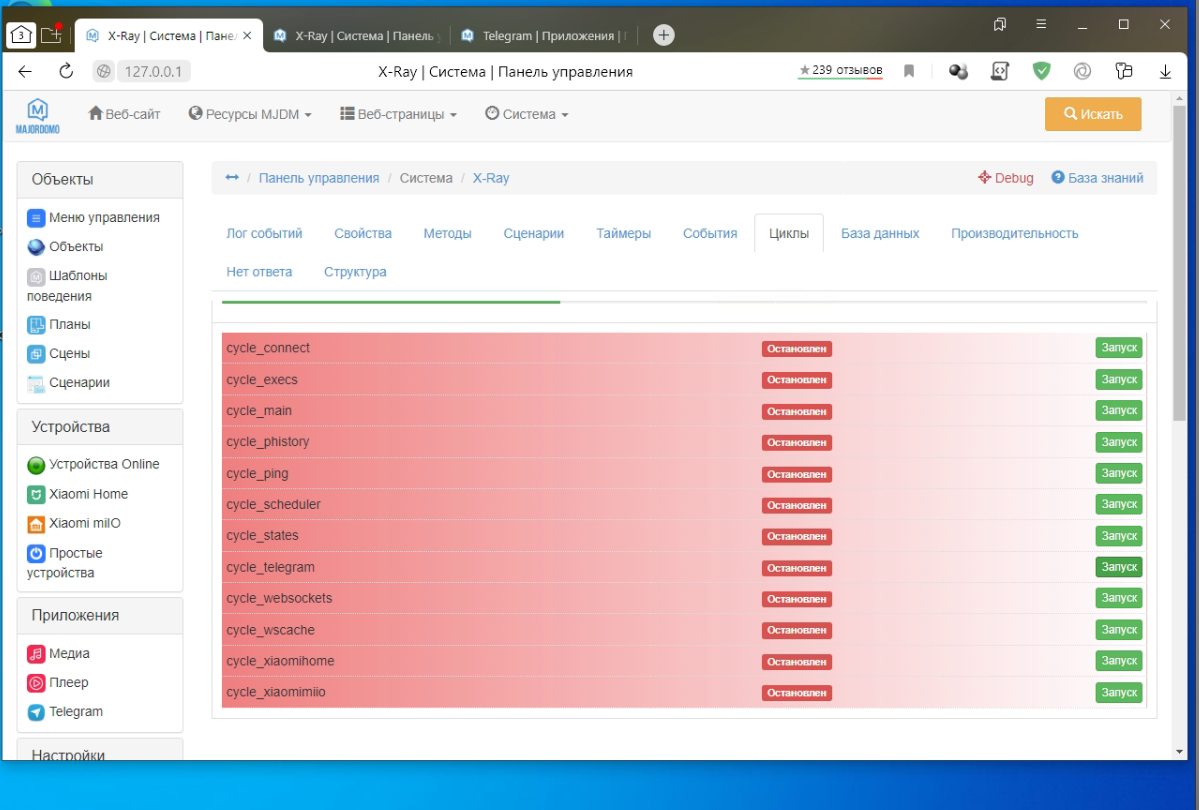Open the Debug link
Image resolution: width=1199 pixels, height=810 pixels.
[1006, 178]
